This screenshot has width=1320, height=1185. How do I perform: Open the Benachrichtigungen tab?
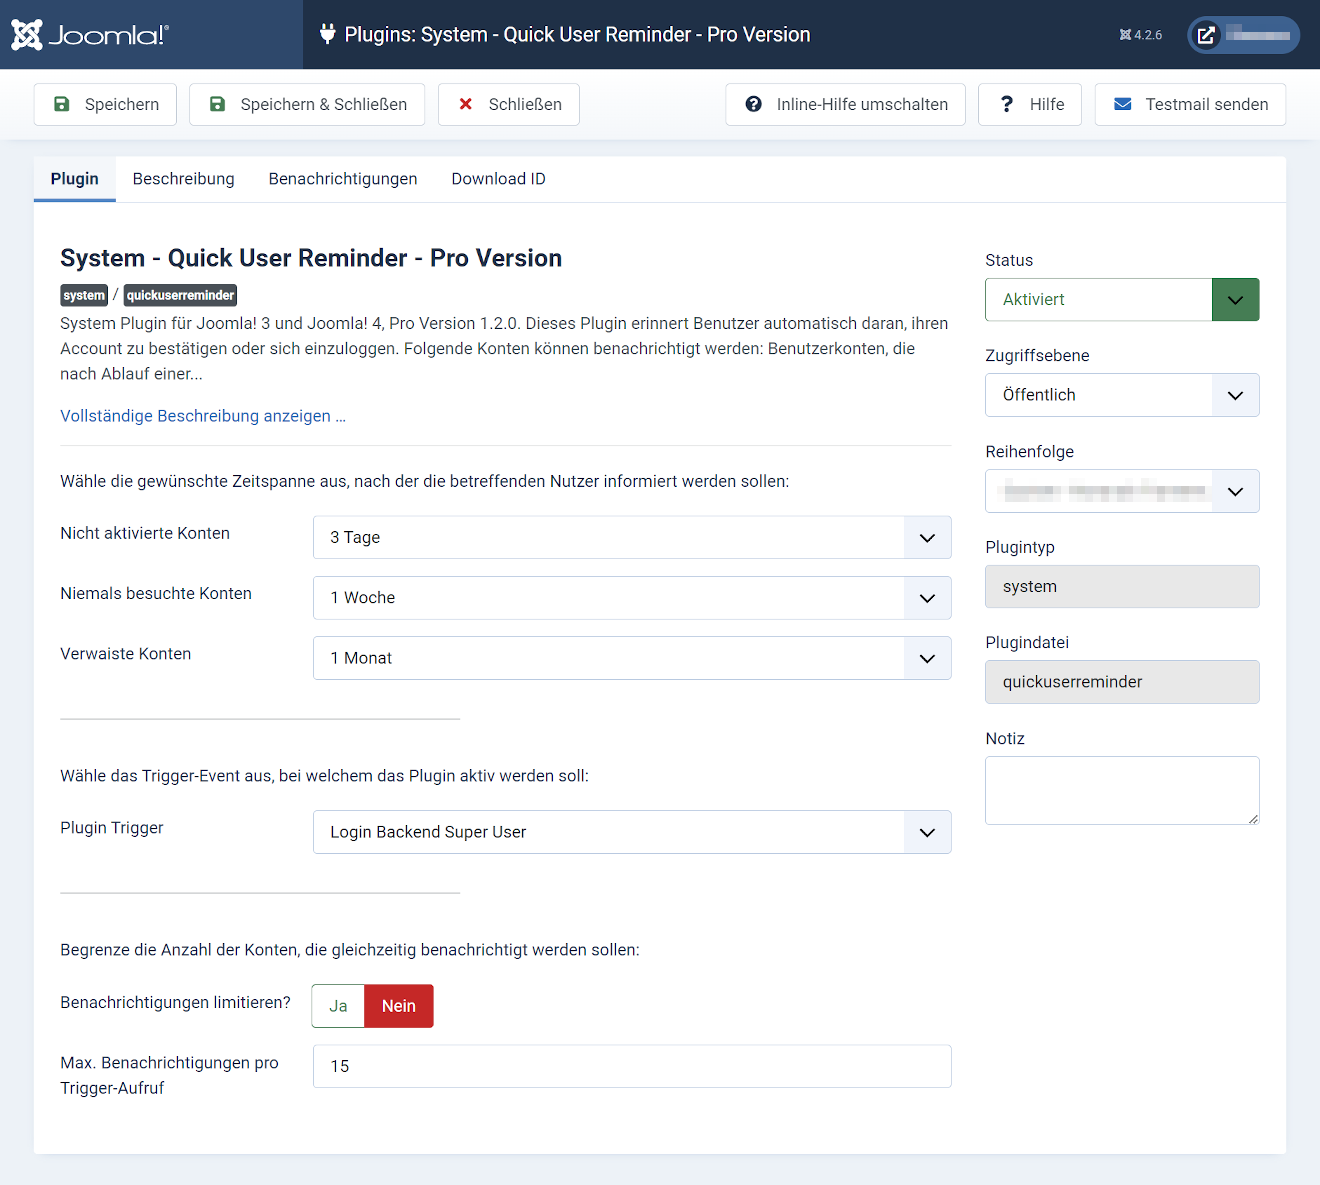point(343,179)
